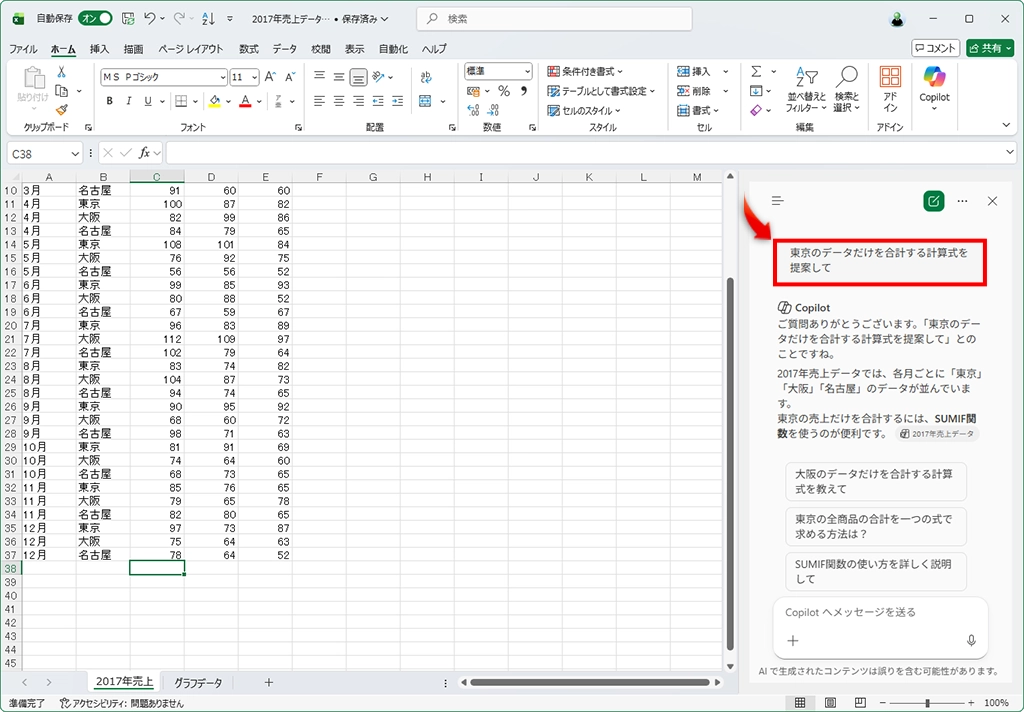Image resolution: width=1024 pixels, height=712 pixels.
Task: Toggle italic formatting
Action: (129, 101)
